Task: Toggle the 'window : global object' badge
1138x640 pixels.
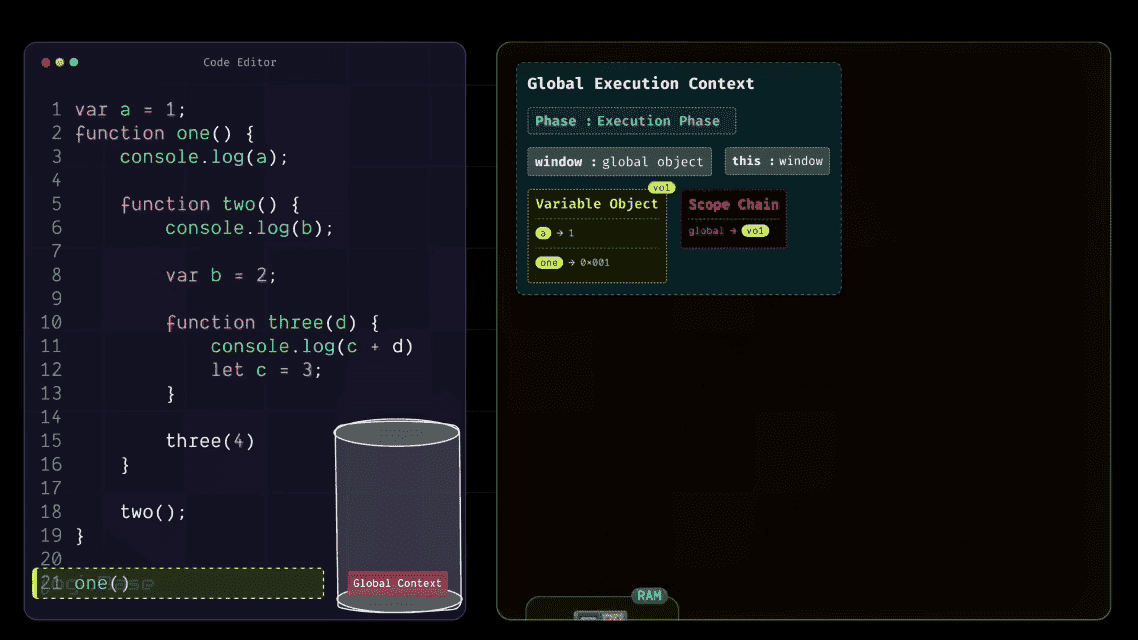Action: [x=619, y=161]
